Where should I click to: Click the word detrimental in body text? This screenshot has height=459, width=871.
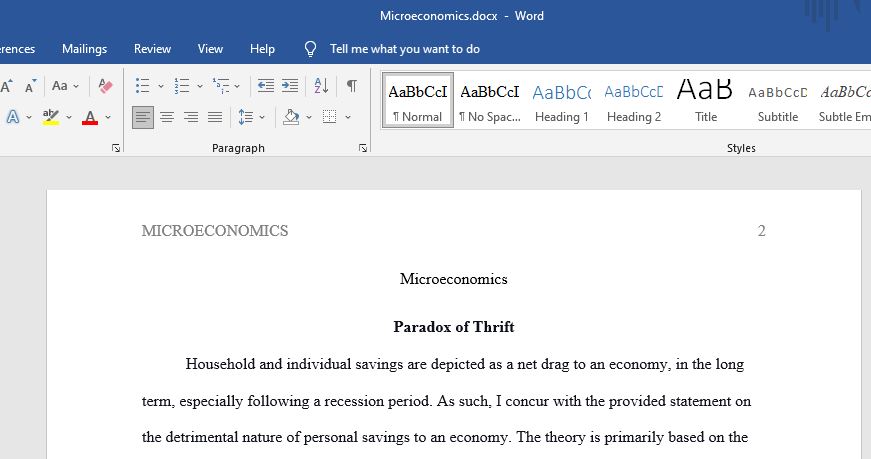202,437
